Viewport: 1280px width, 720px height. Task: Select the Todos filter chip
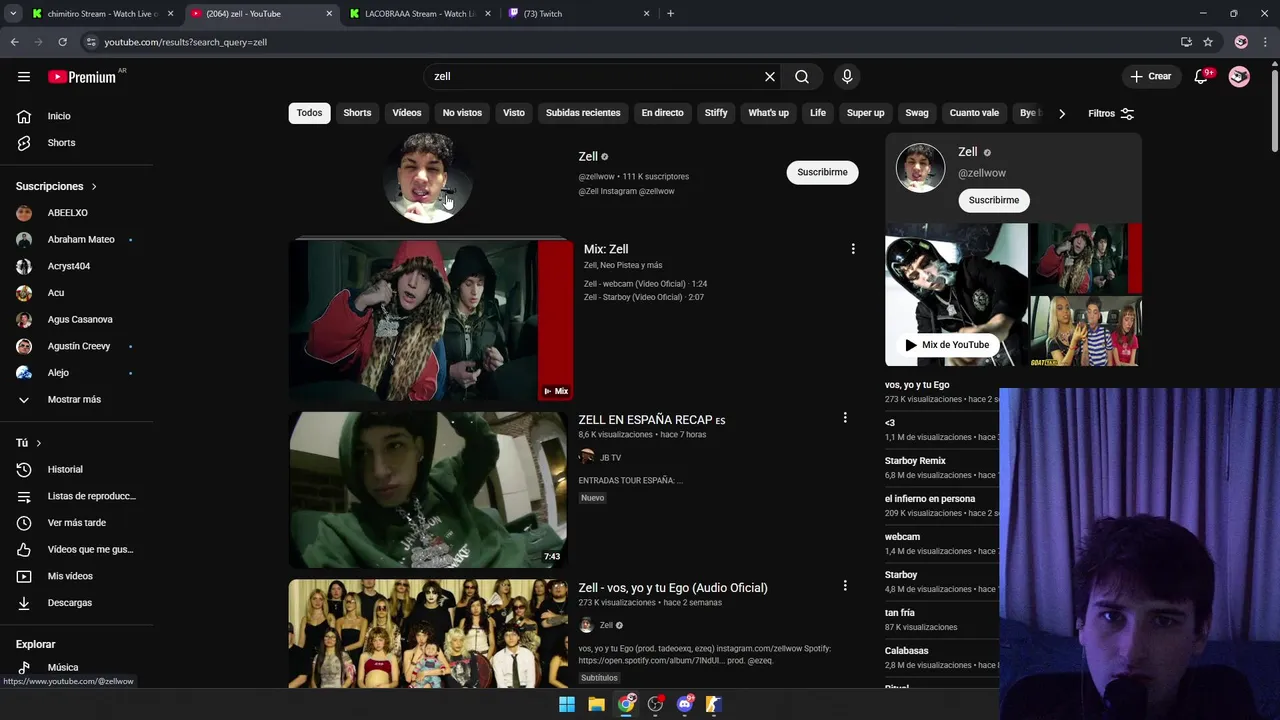(309, 113)
